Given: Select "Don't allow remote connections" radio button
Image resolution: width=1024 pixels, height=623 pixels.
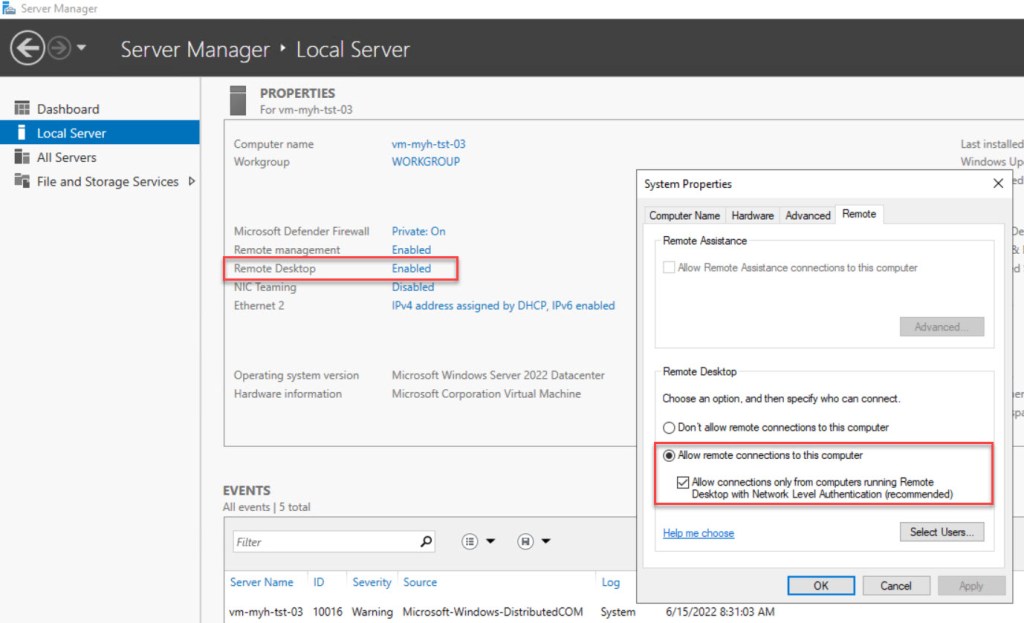Looking at the screenshot, I should 669,427.
